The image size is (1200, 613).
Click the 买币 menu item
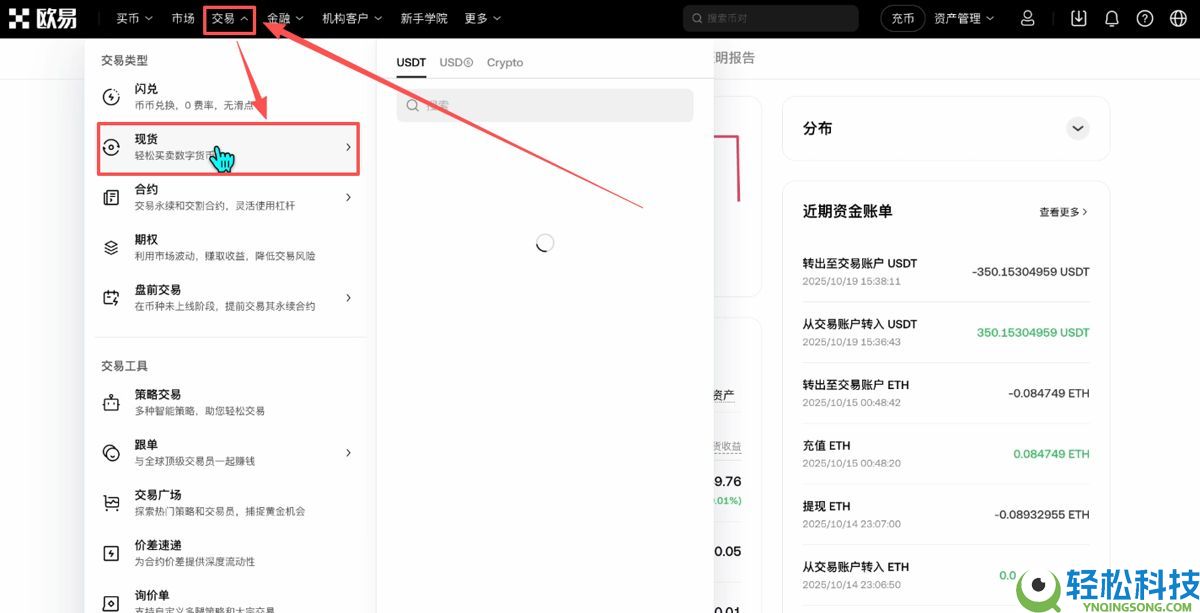point(131,17)
